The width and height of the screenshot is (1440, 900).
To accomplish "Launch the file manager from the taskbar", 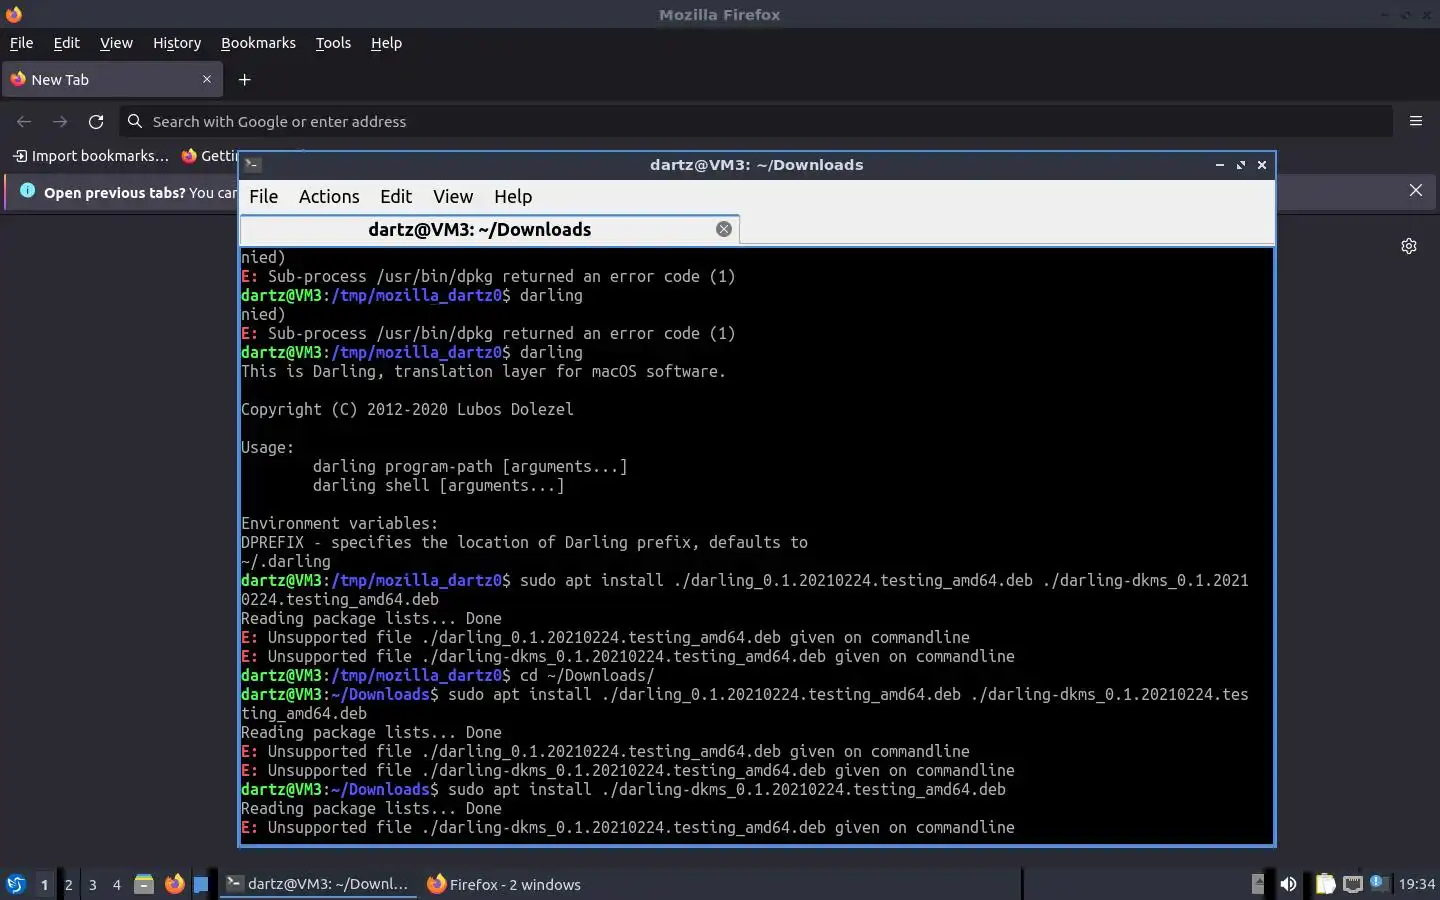I will [x=144, y=884].
